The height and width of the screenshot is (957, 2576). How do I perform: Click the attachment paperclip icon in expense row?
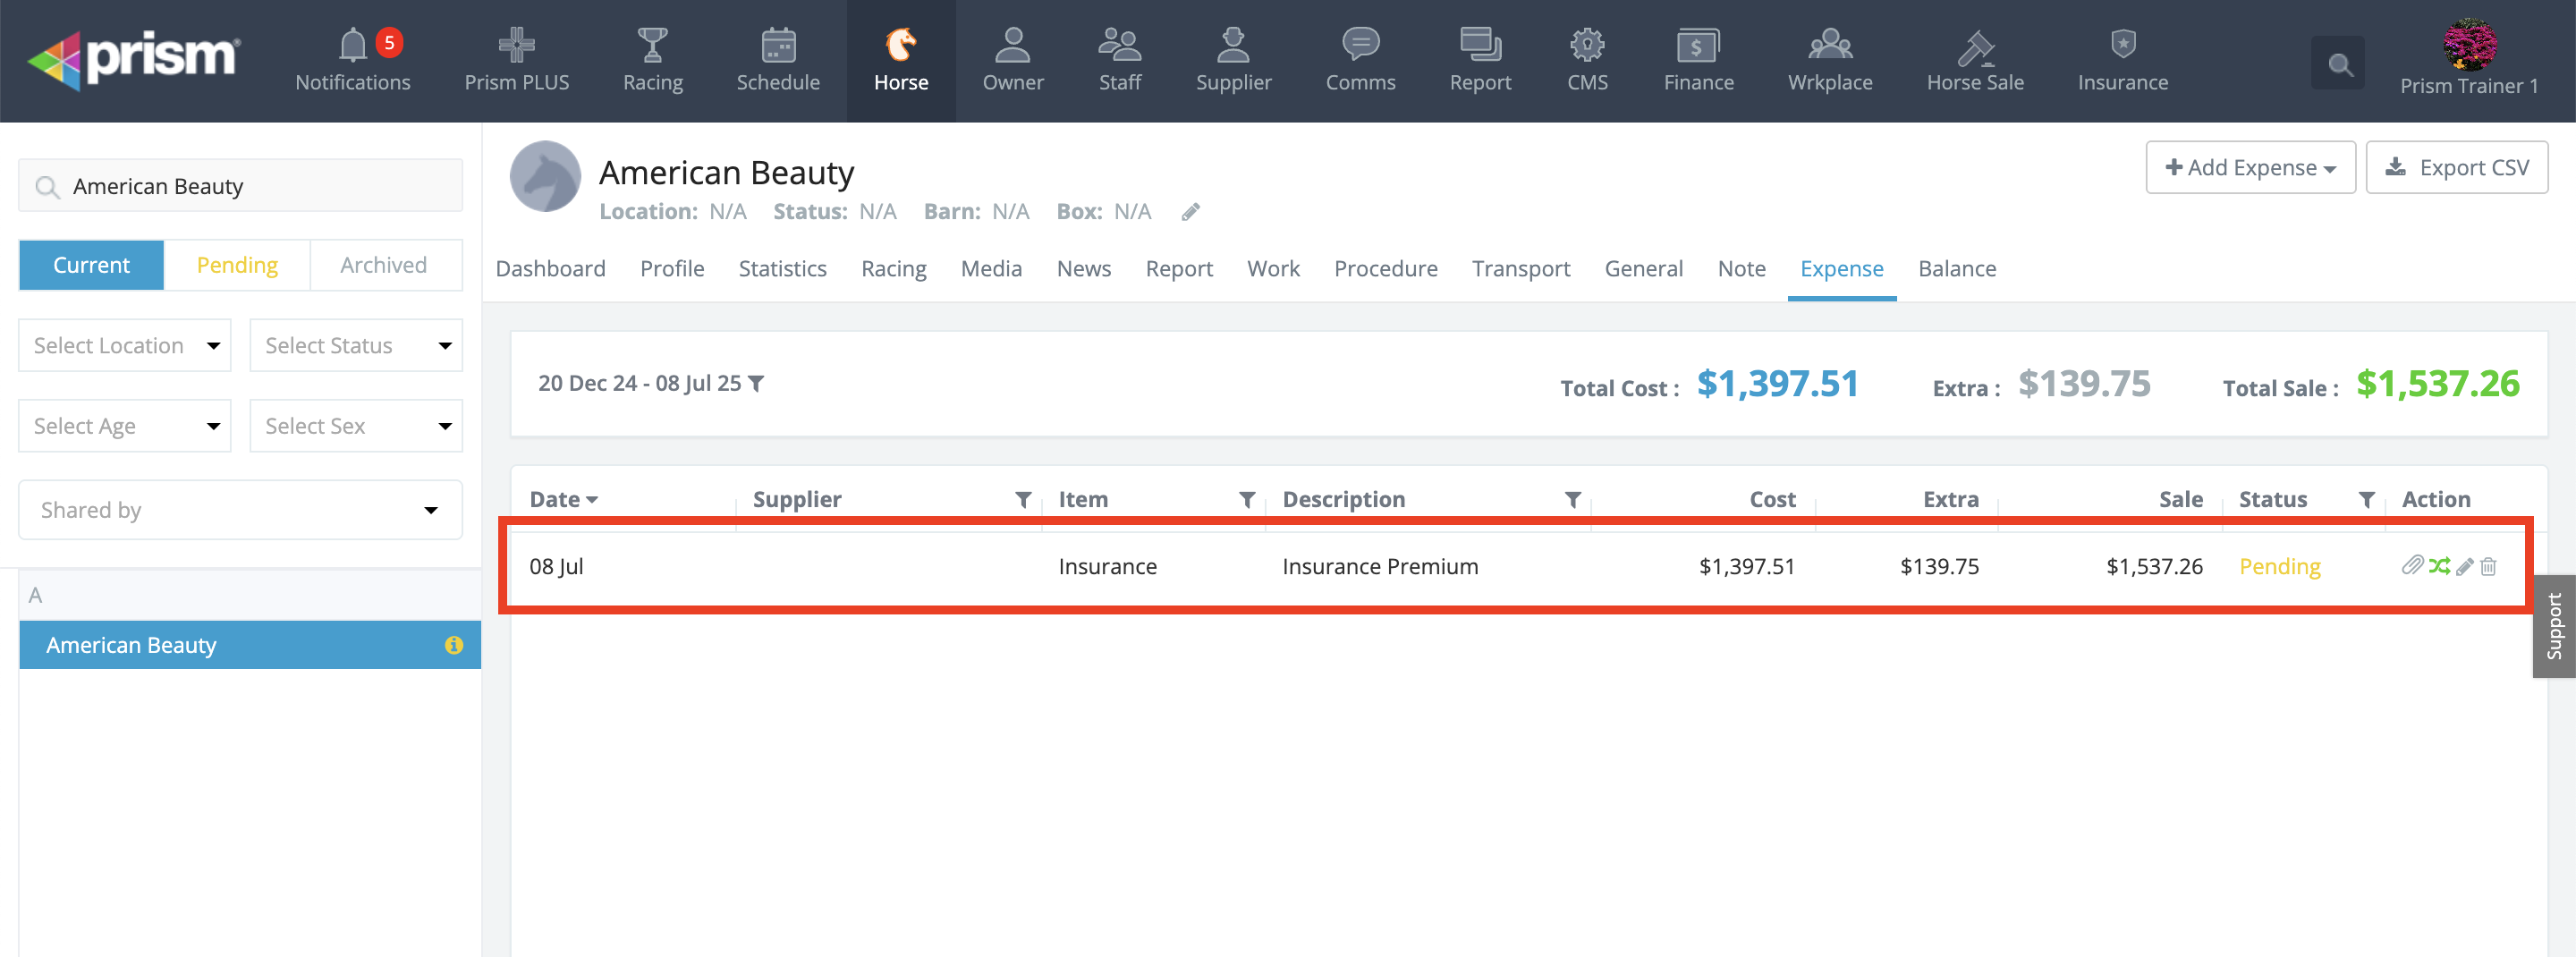pyautogui.click(x=2411, y=566)
